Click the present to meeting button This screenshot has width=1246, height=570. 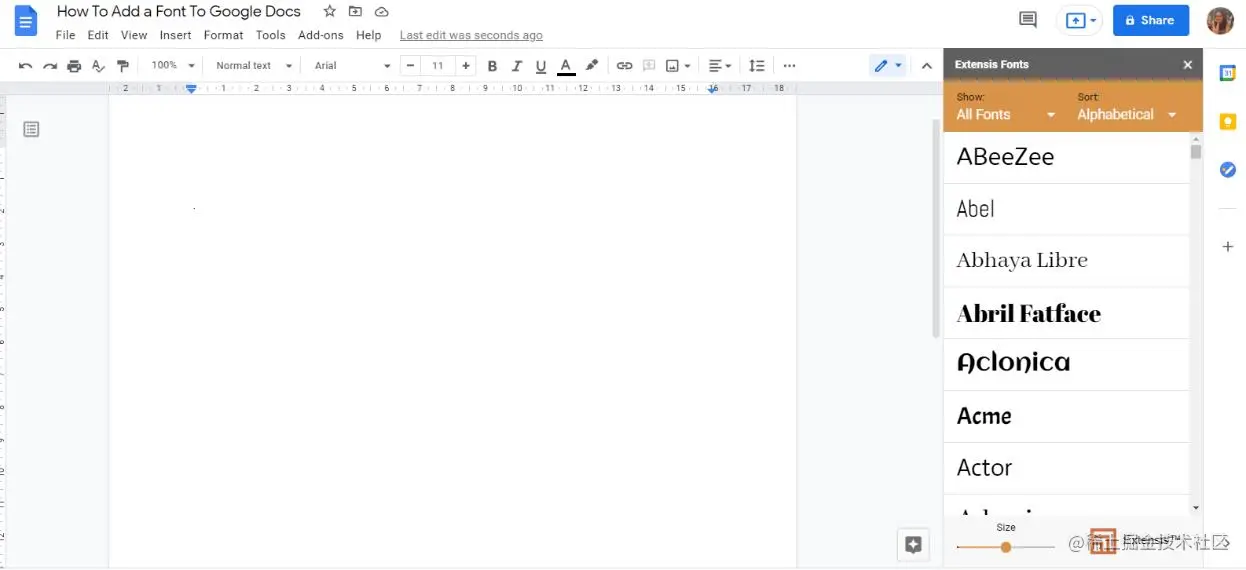(1082, 20)
